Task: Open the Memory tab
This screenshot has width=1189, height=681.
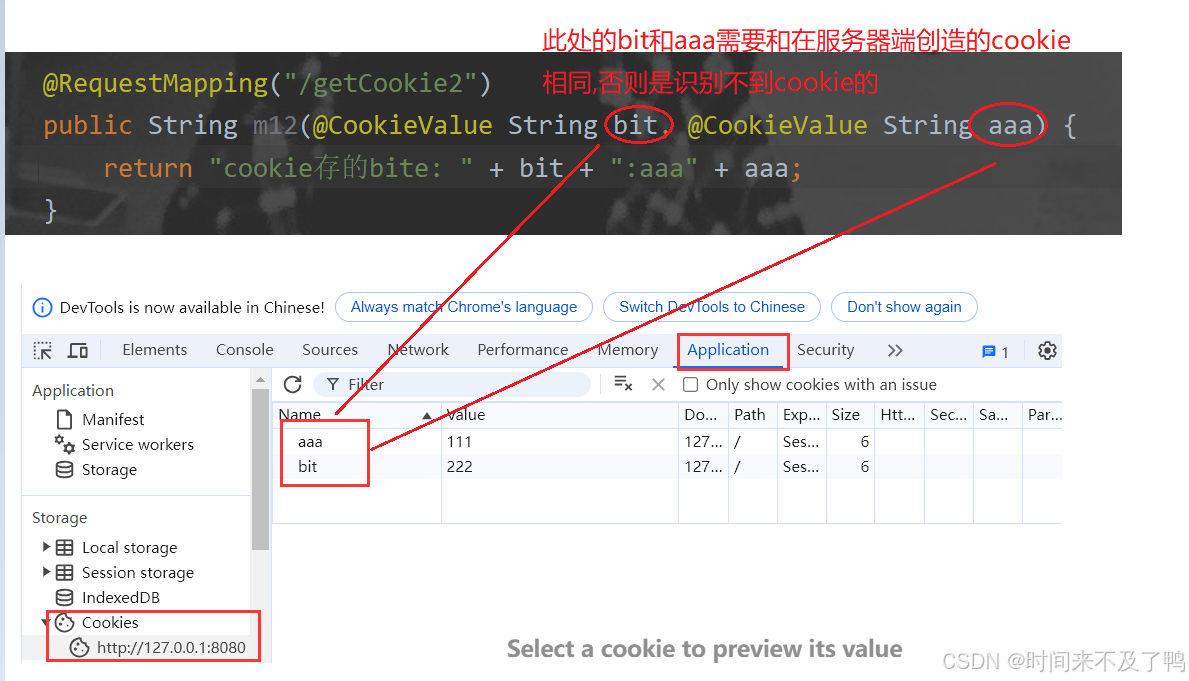Action: (x=627, y=350)
